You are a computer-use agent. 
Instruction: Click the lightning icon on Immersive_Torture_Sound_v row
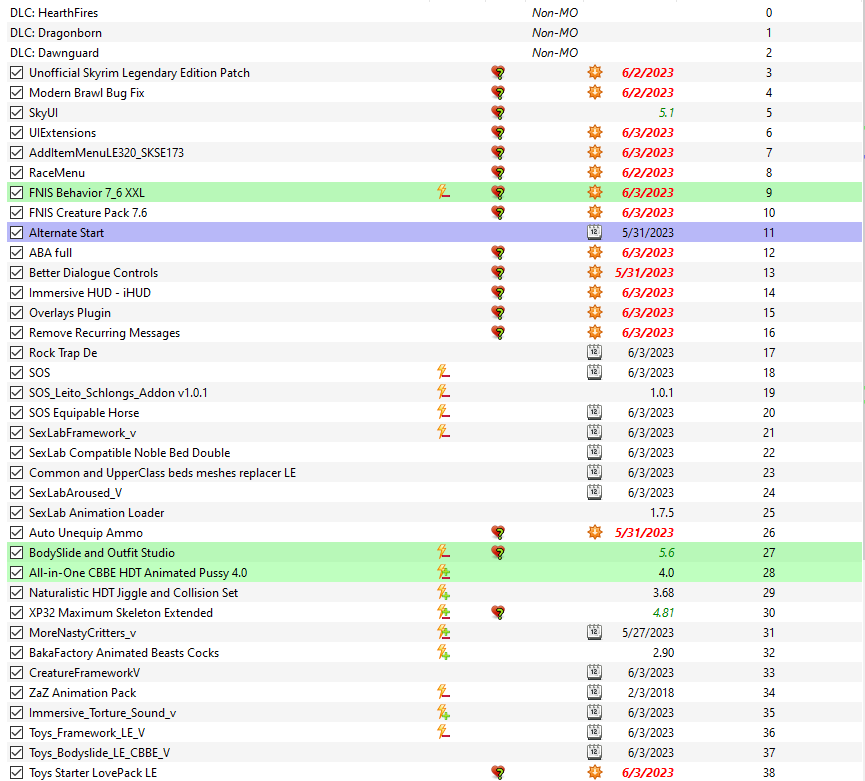(444, 713)
